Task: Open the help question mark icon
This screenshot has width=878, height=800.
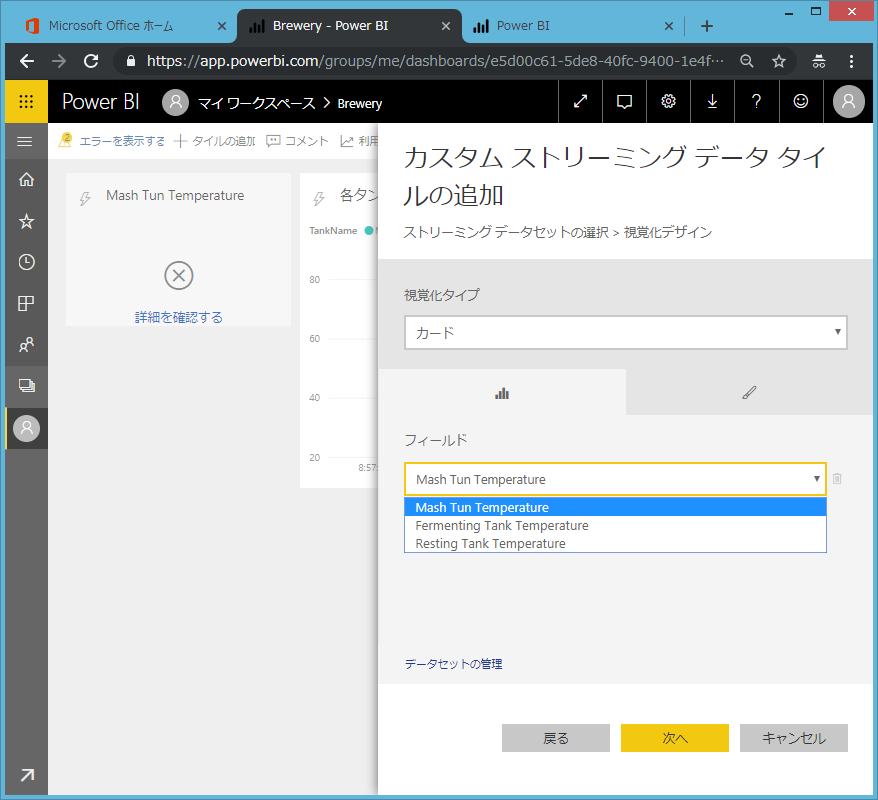Action: coord(756,101)
